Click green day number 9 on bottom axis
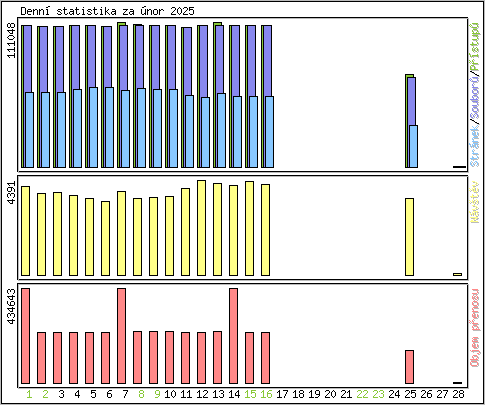 (x=157, y=394)
